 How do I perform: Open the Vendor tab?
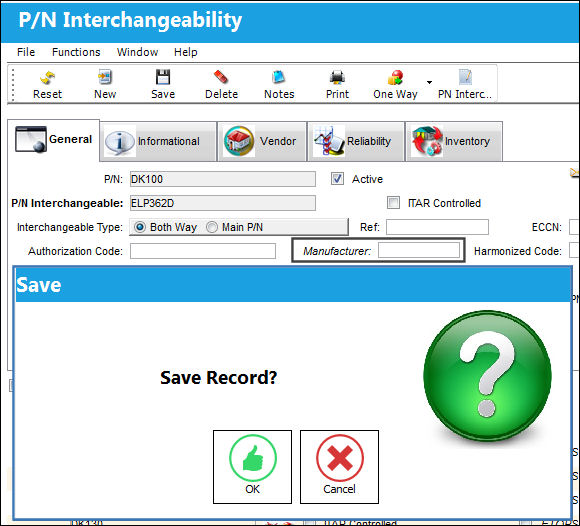tap(262, 141)
